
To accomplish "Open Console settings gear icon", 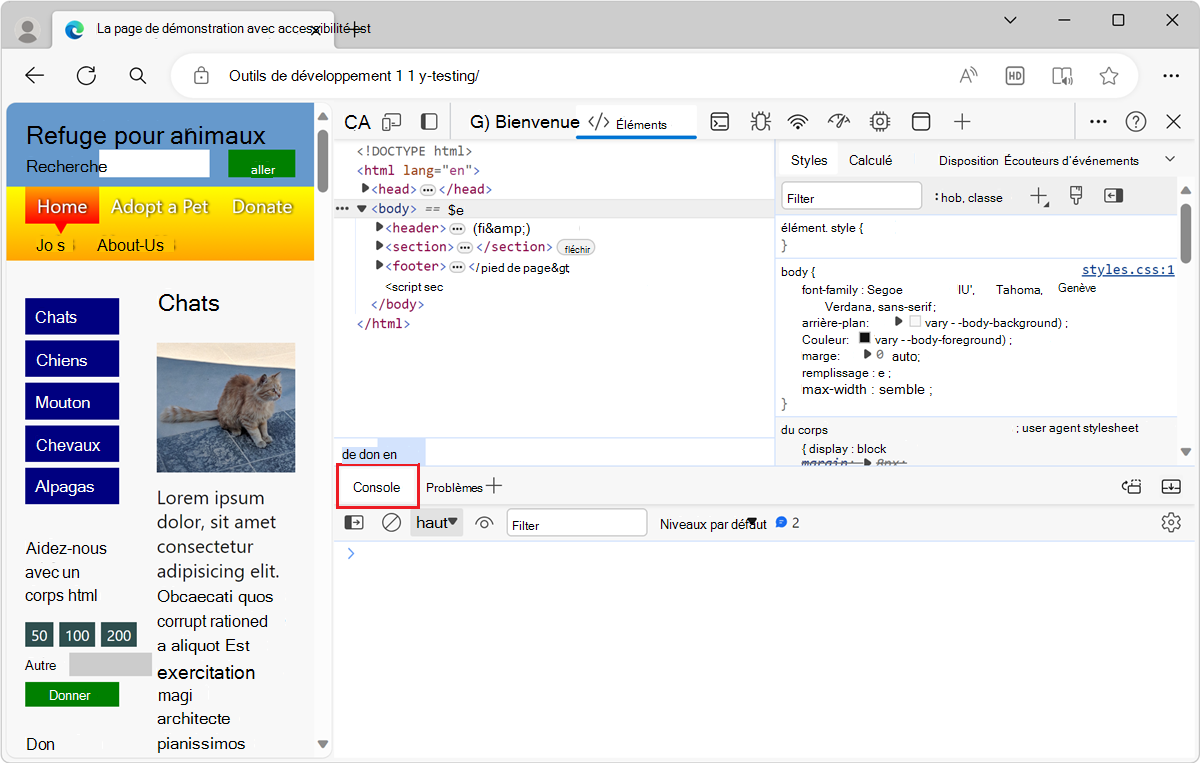I will [x=1171, y=522].
